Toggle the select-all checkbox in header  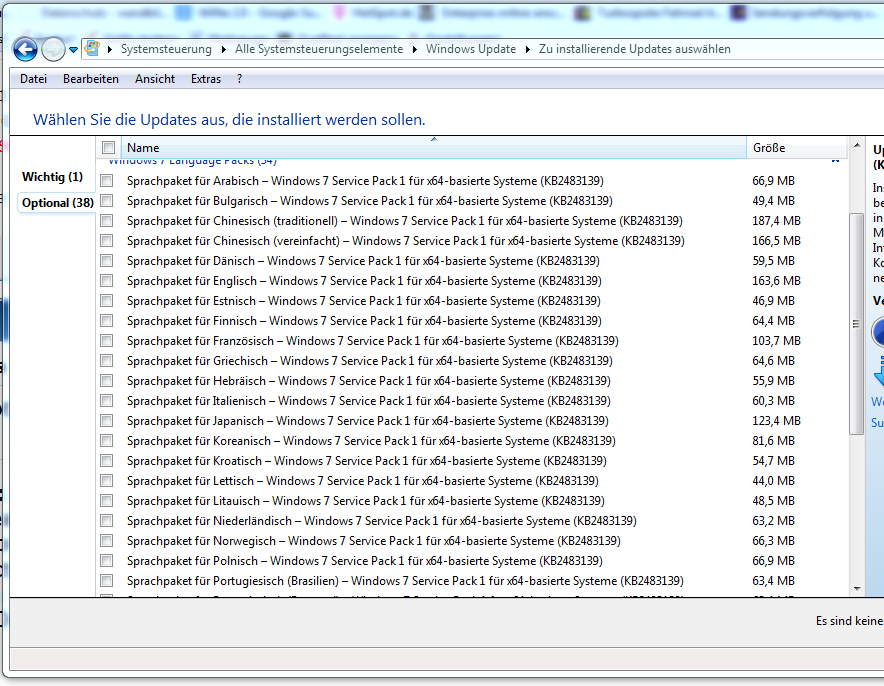(108, 148)
